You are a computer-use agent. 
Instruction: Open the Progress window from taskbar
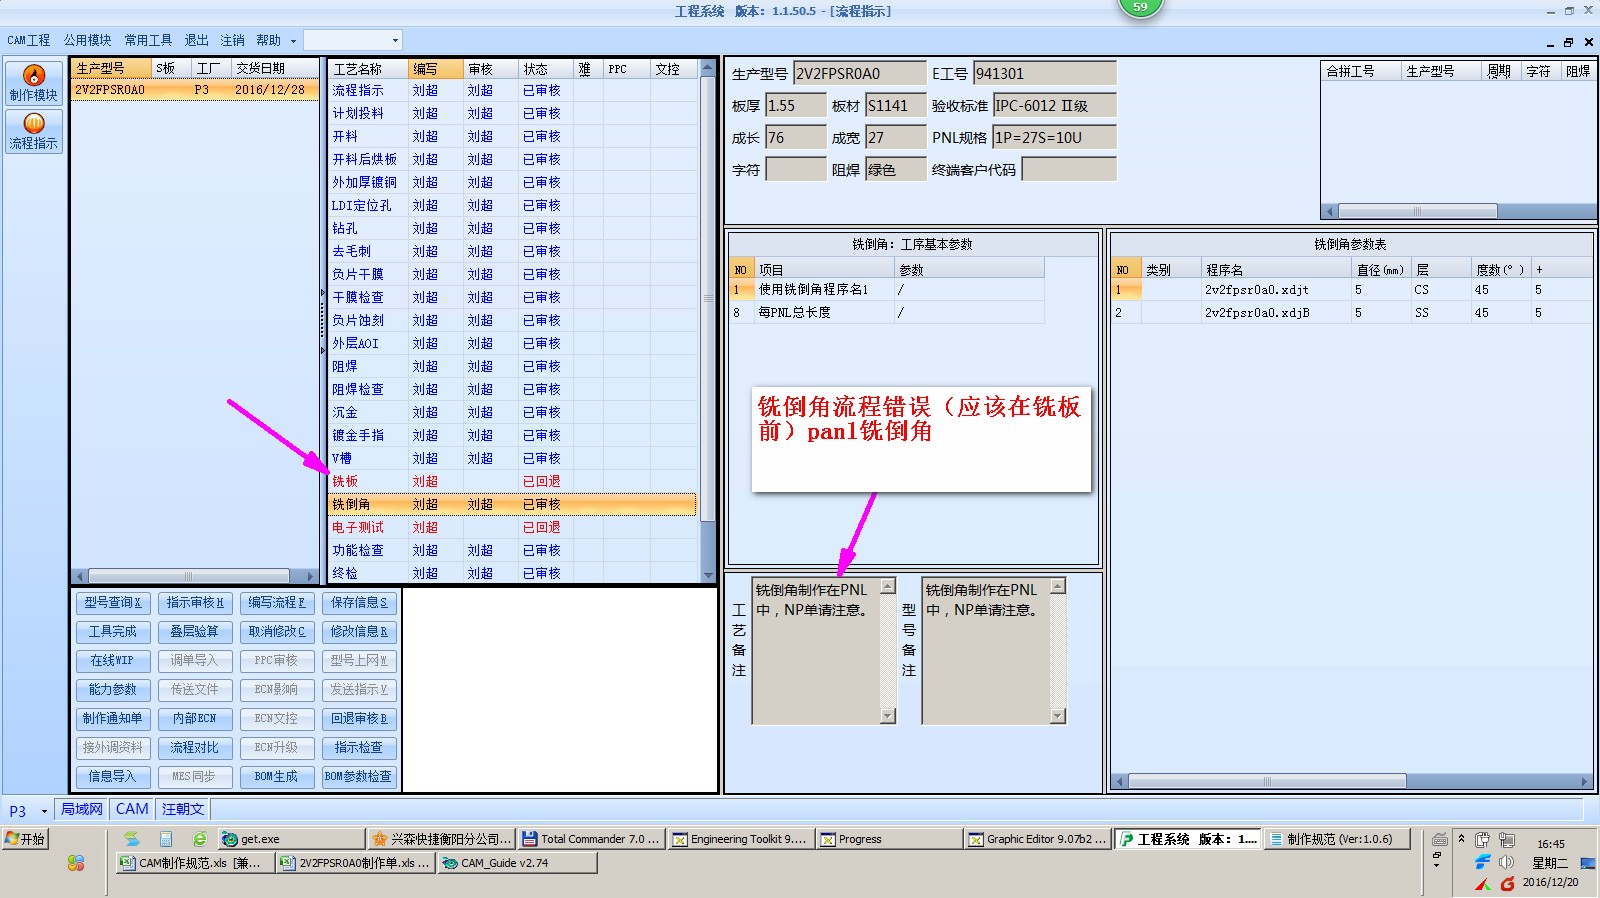point(890,839)
